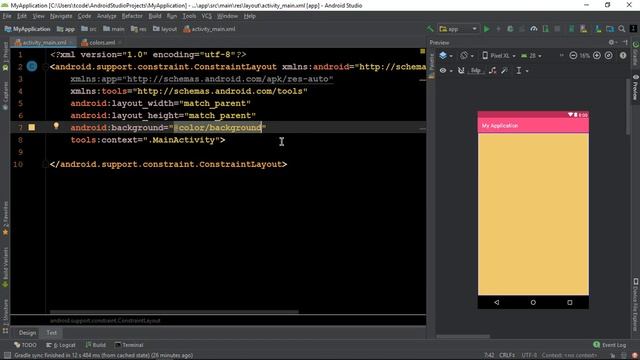The width and height of the screenshot is (640, 360).
Task: Run the app with the green play button
Action: click(x=487, y=29)
